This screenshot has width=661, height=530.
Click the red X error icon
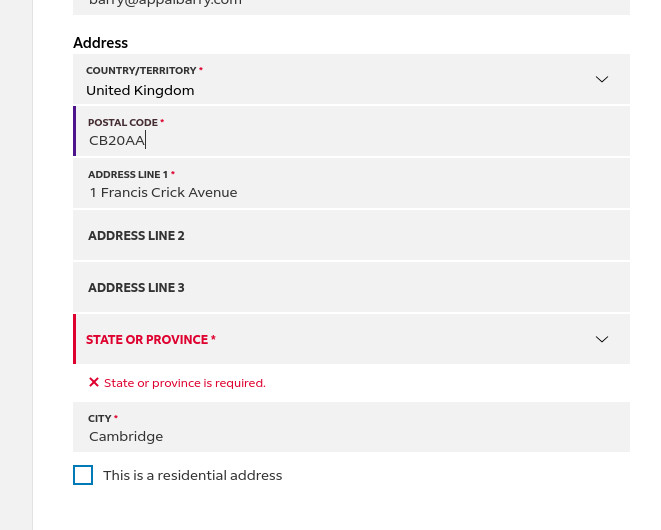pyautogui.click(x=94, y=382)
